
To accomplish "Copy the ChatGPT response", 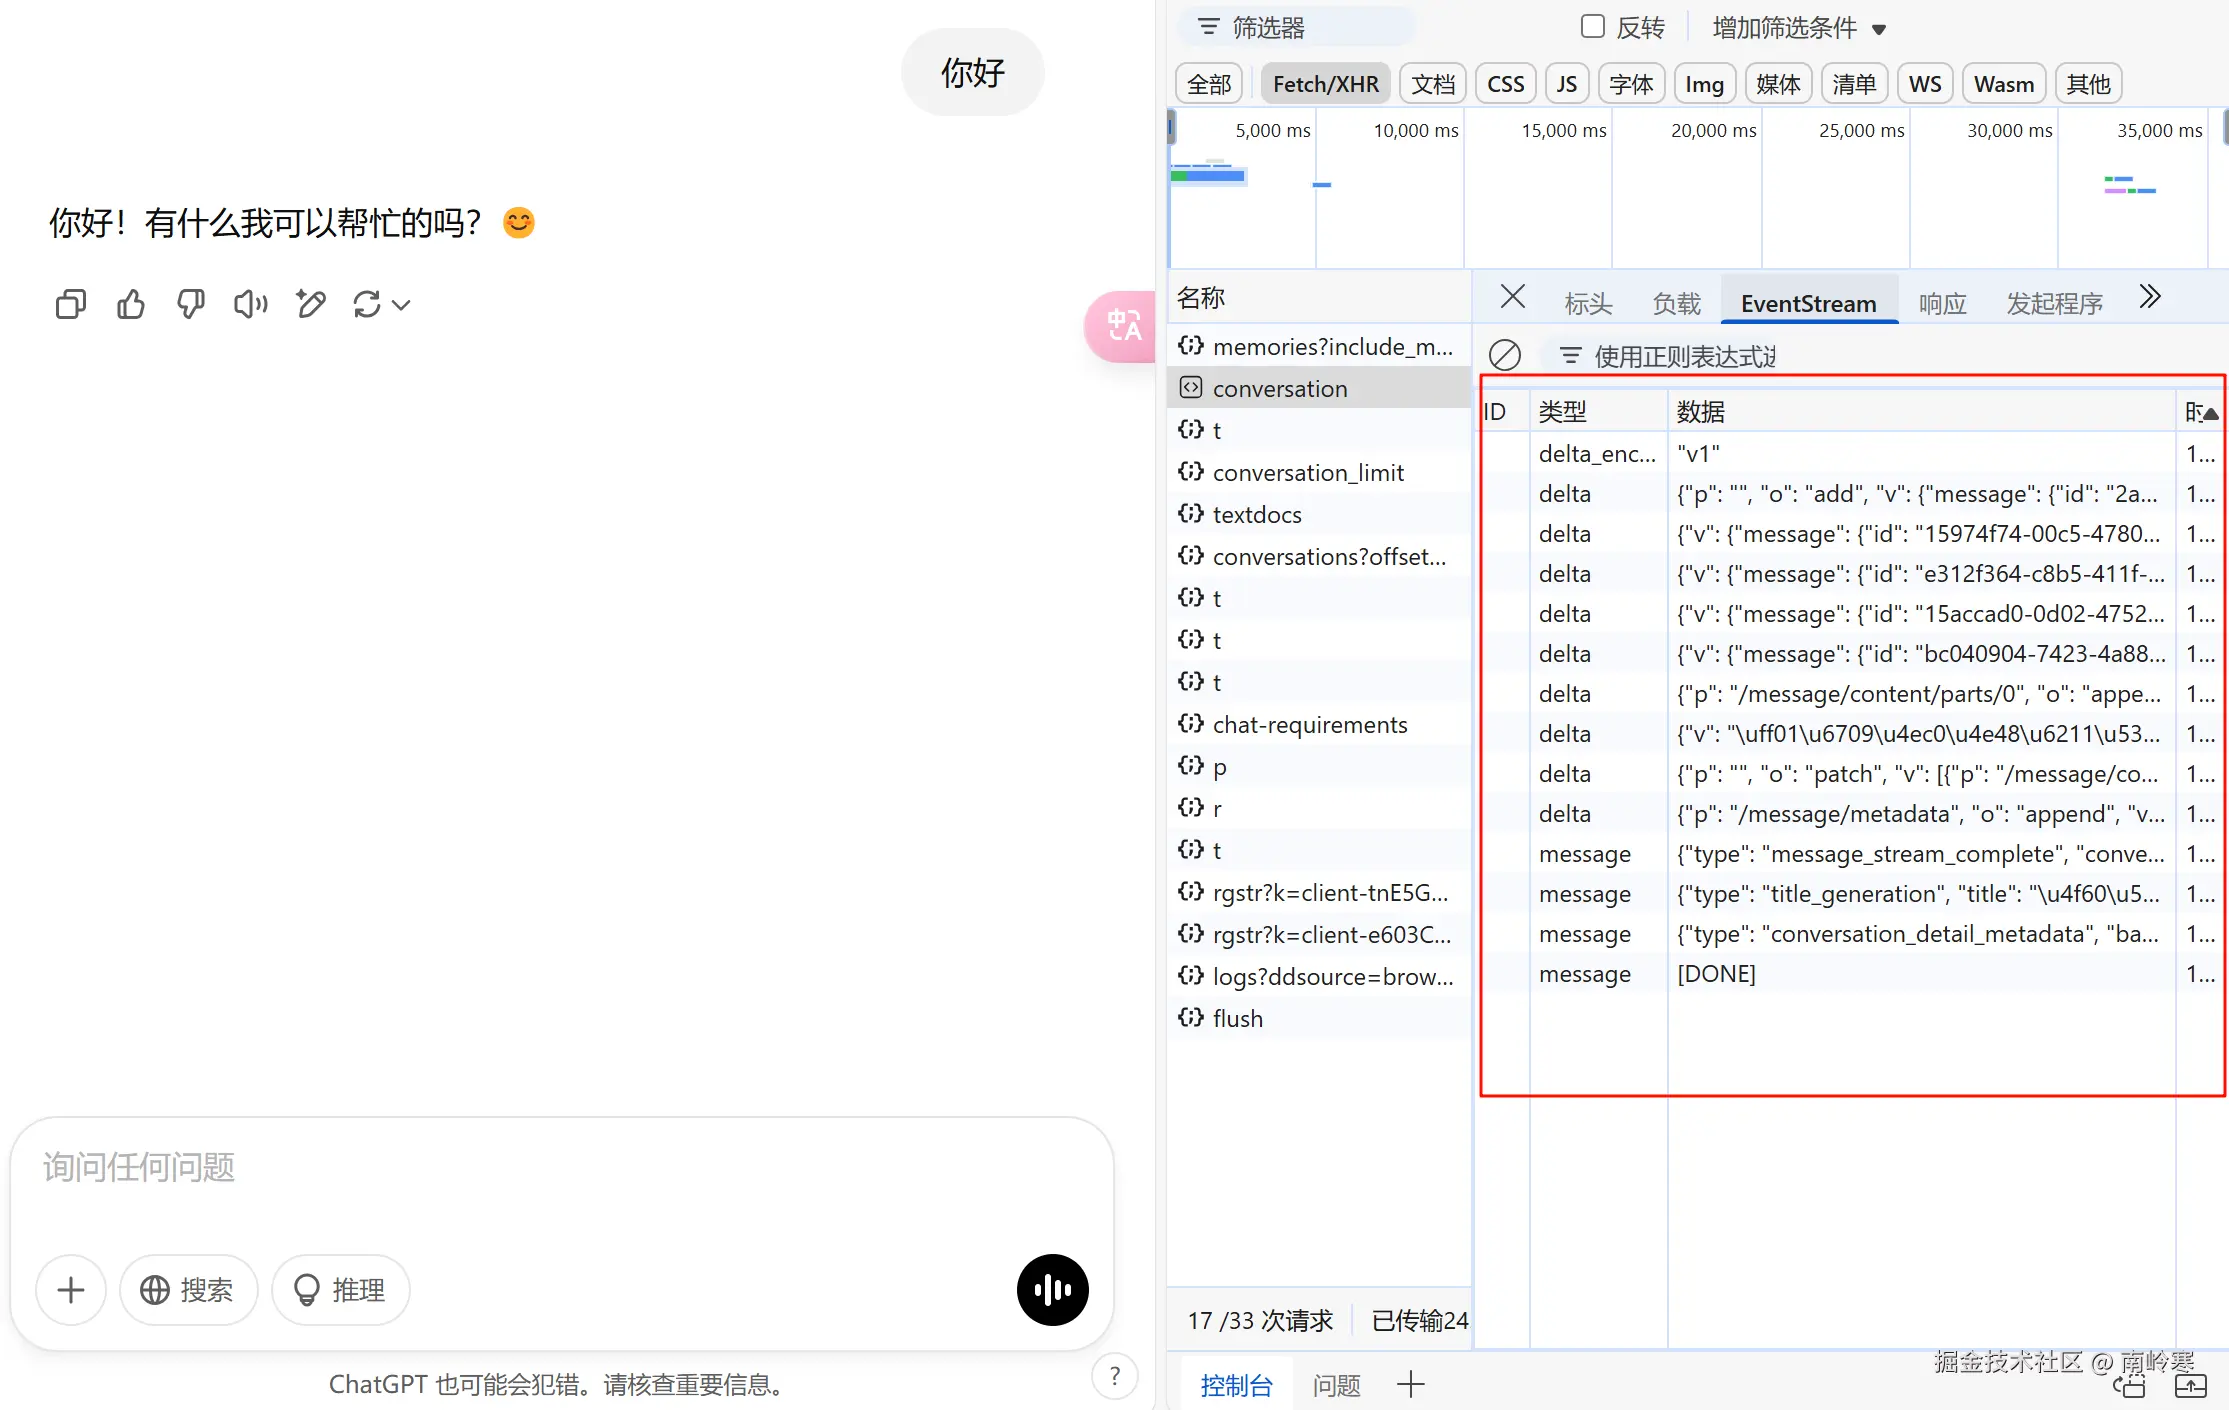I will [x=70, y=304].
